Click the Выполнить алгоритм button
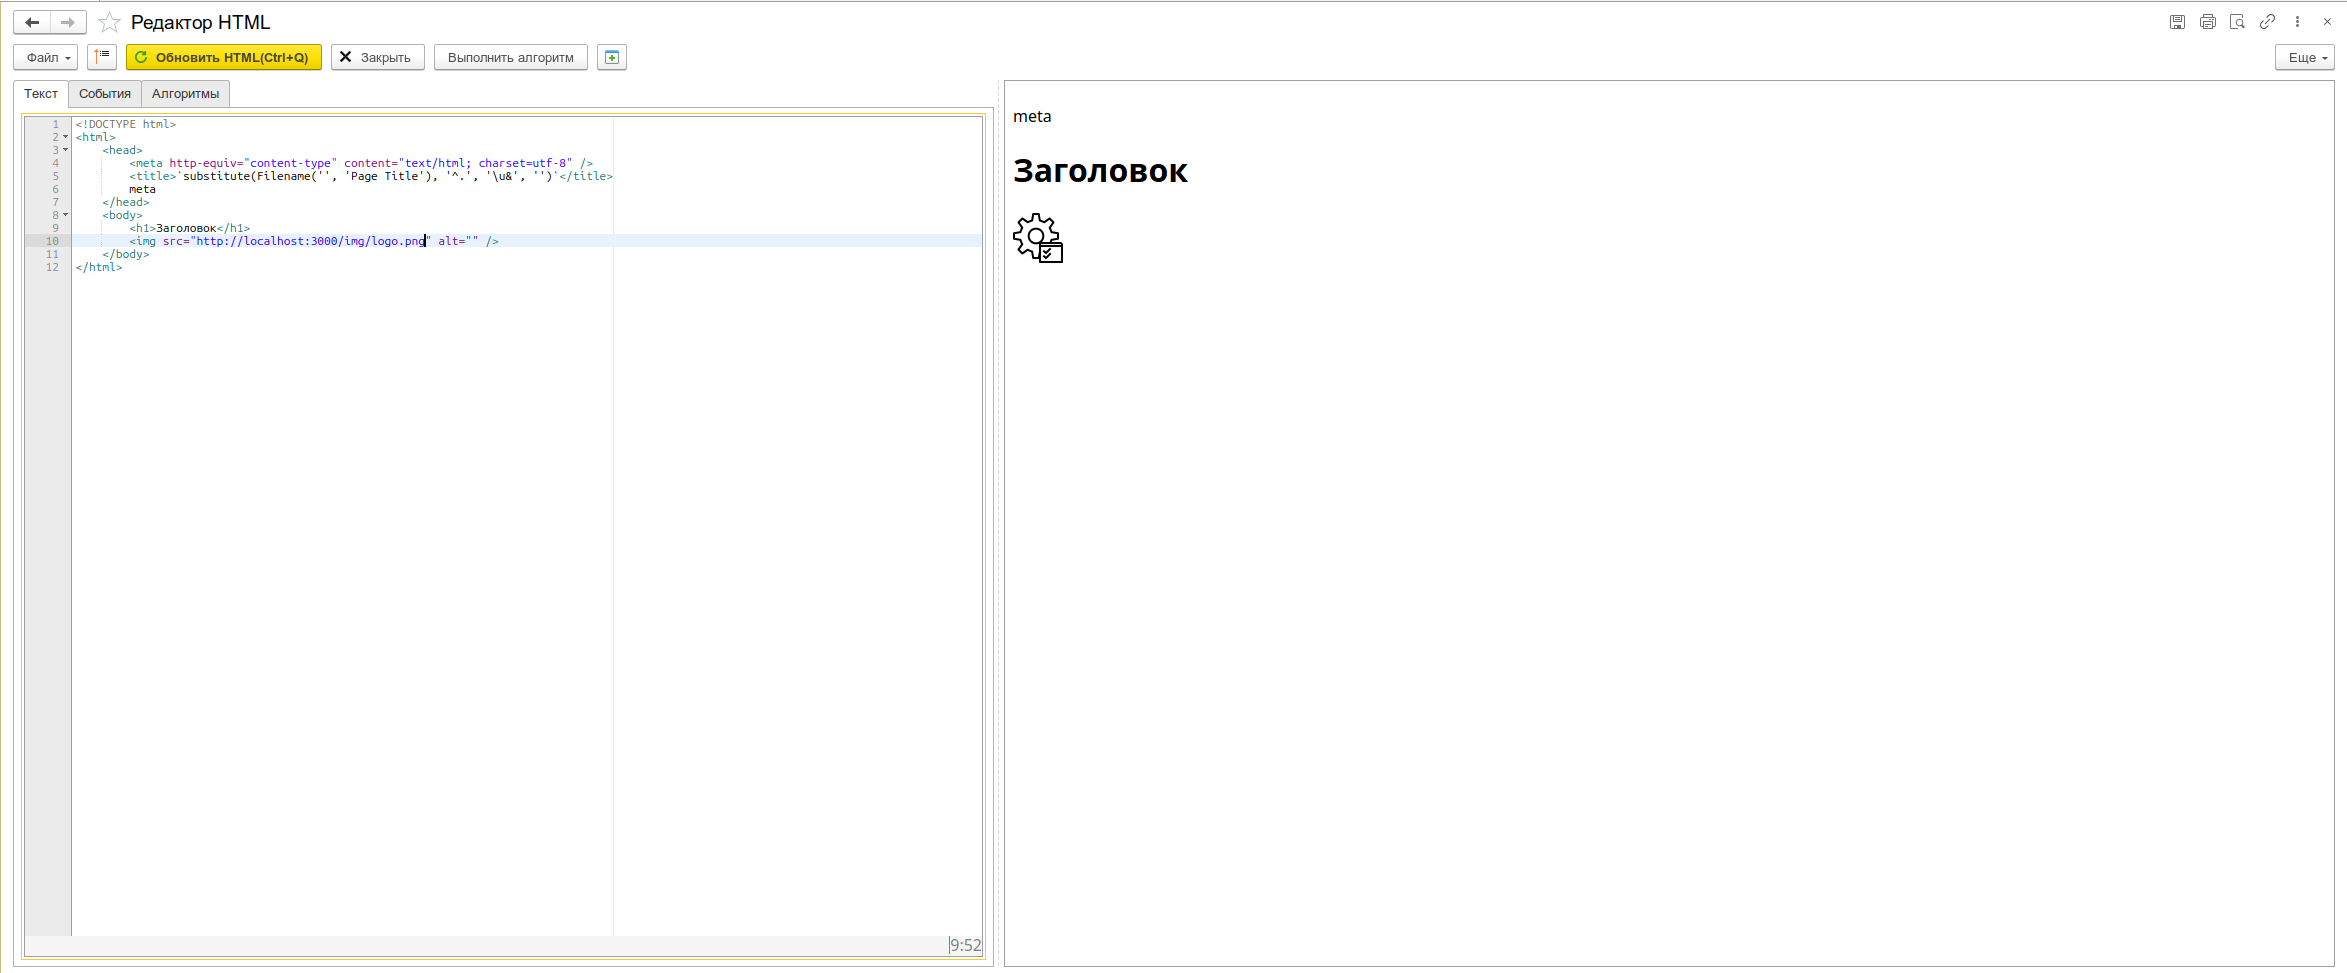2347x973 pixels. (511, 57)
